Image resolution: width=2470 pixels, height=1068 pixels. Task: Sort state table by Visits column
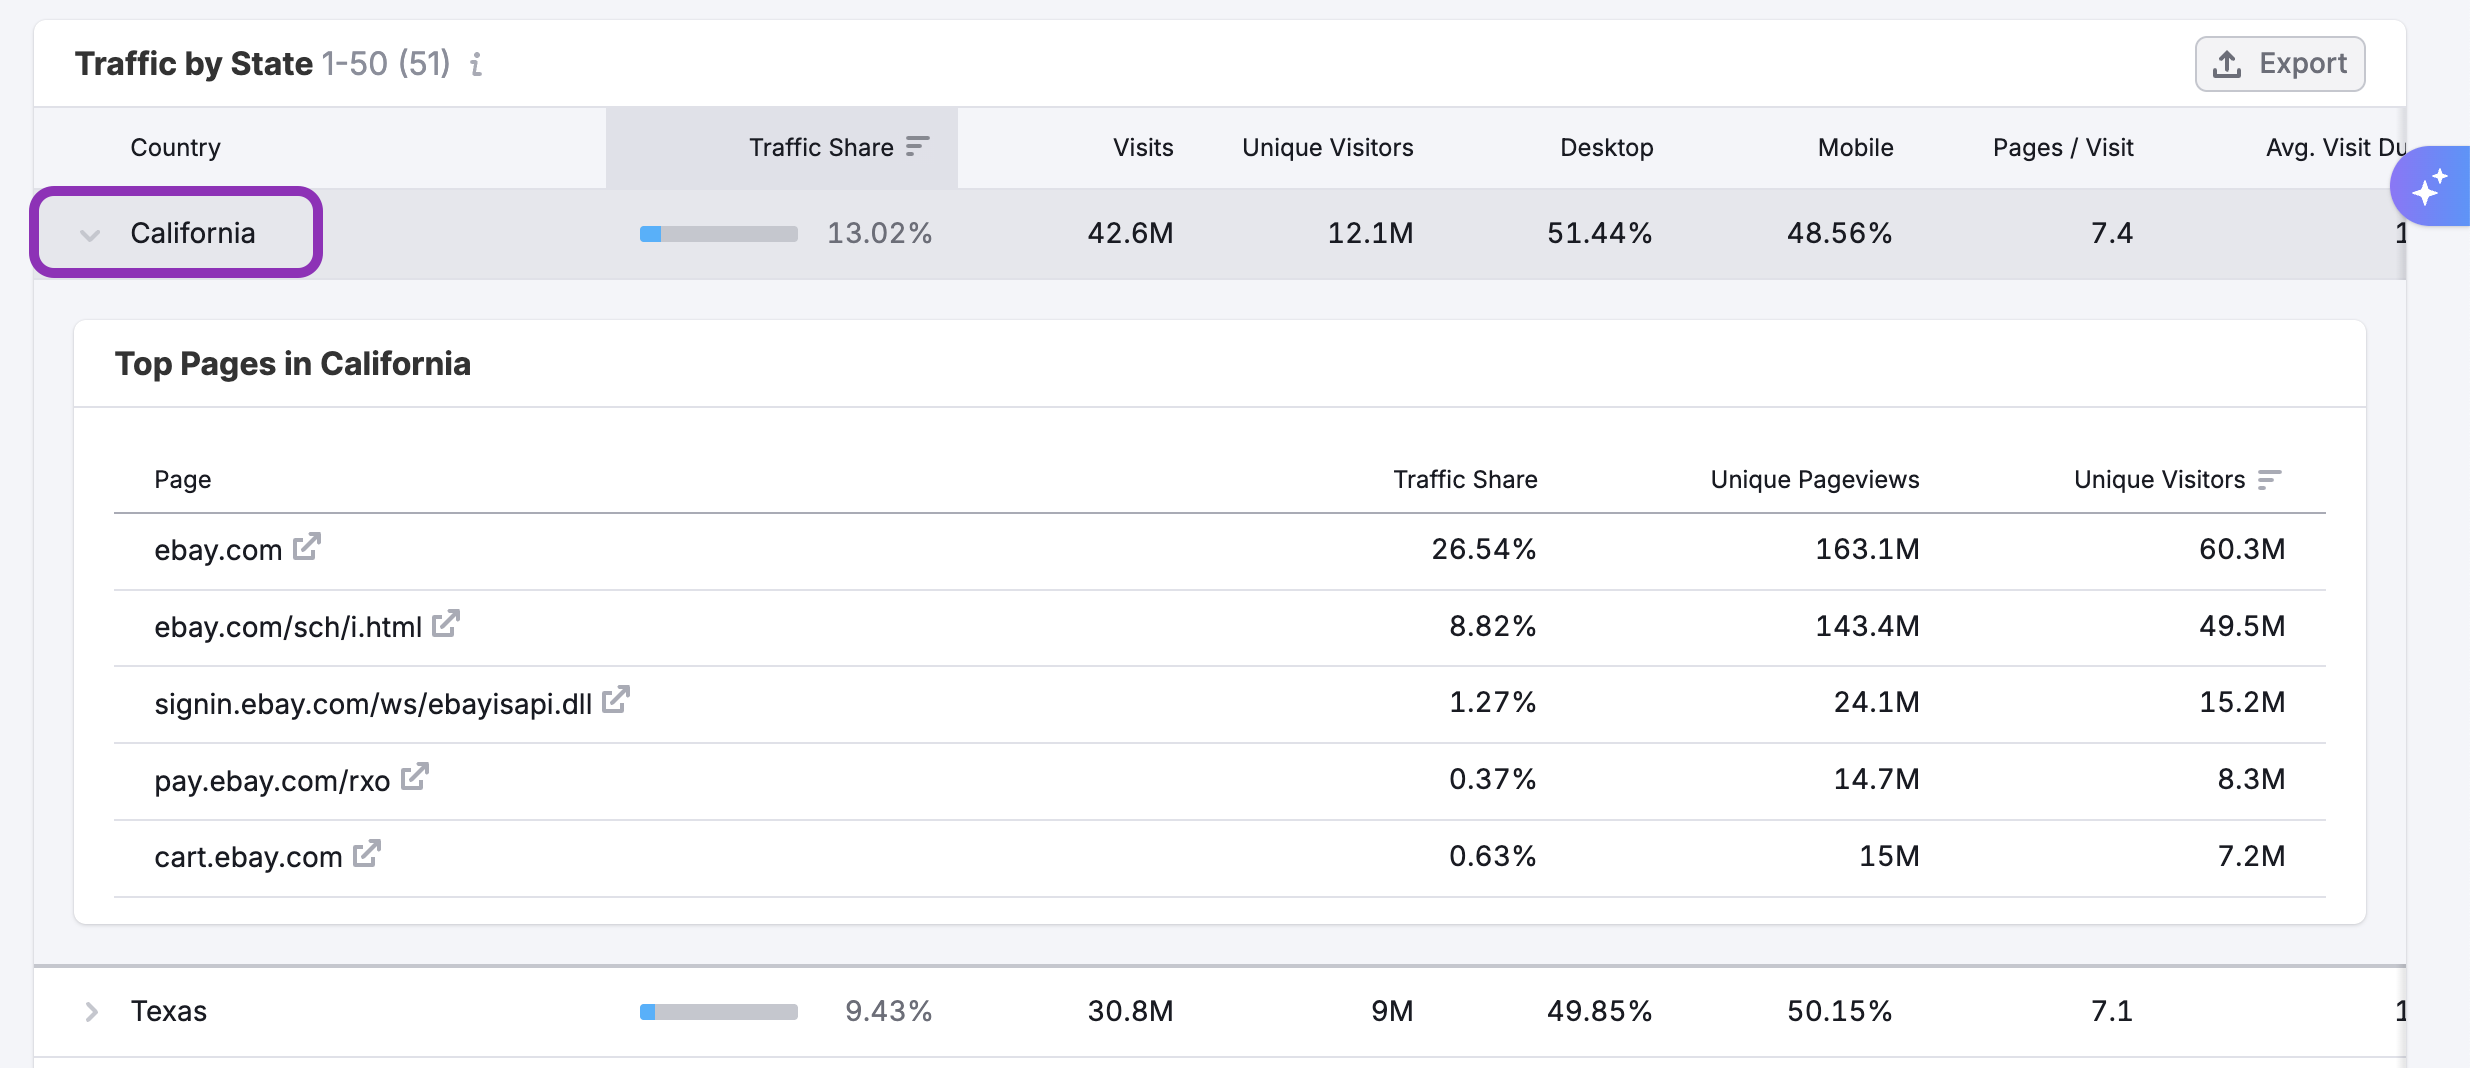[x=1142, y=148]
